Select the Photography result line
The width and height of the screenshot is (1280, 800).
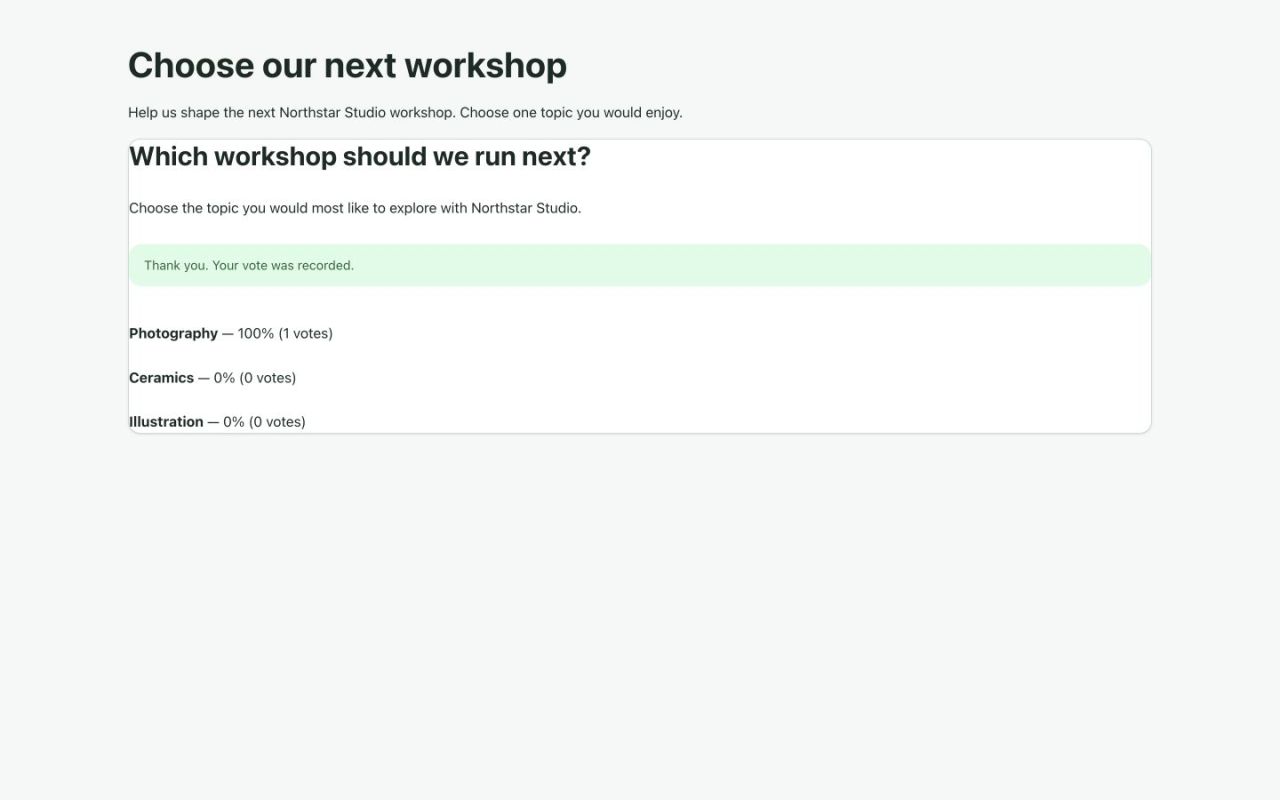231,333
